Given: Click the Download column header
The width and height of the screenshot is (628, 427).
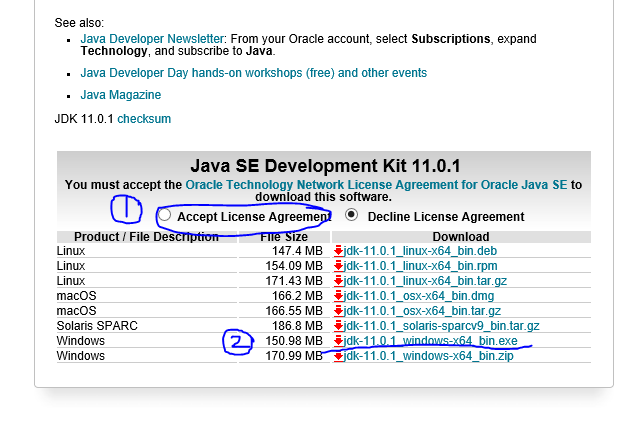Looking at the screenshot, I should point(461,237).
